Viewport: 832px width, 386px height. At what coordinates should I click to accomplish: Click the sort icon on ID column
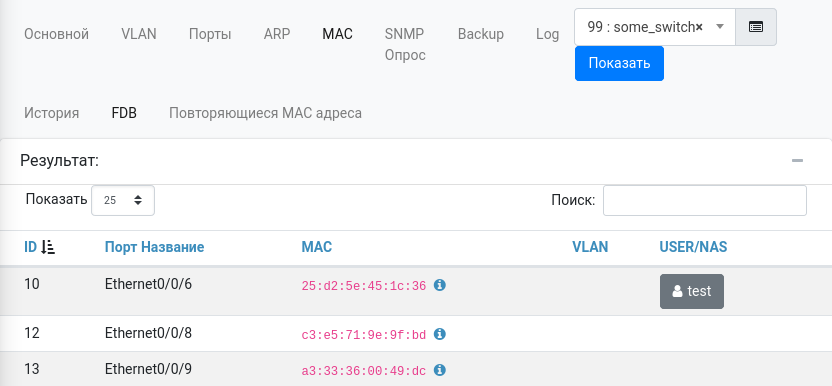[48, 247]
